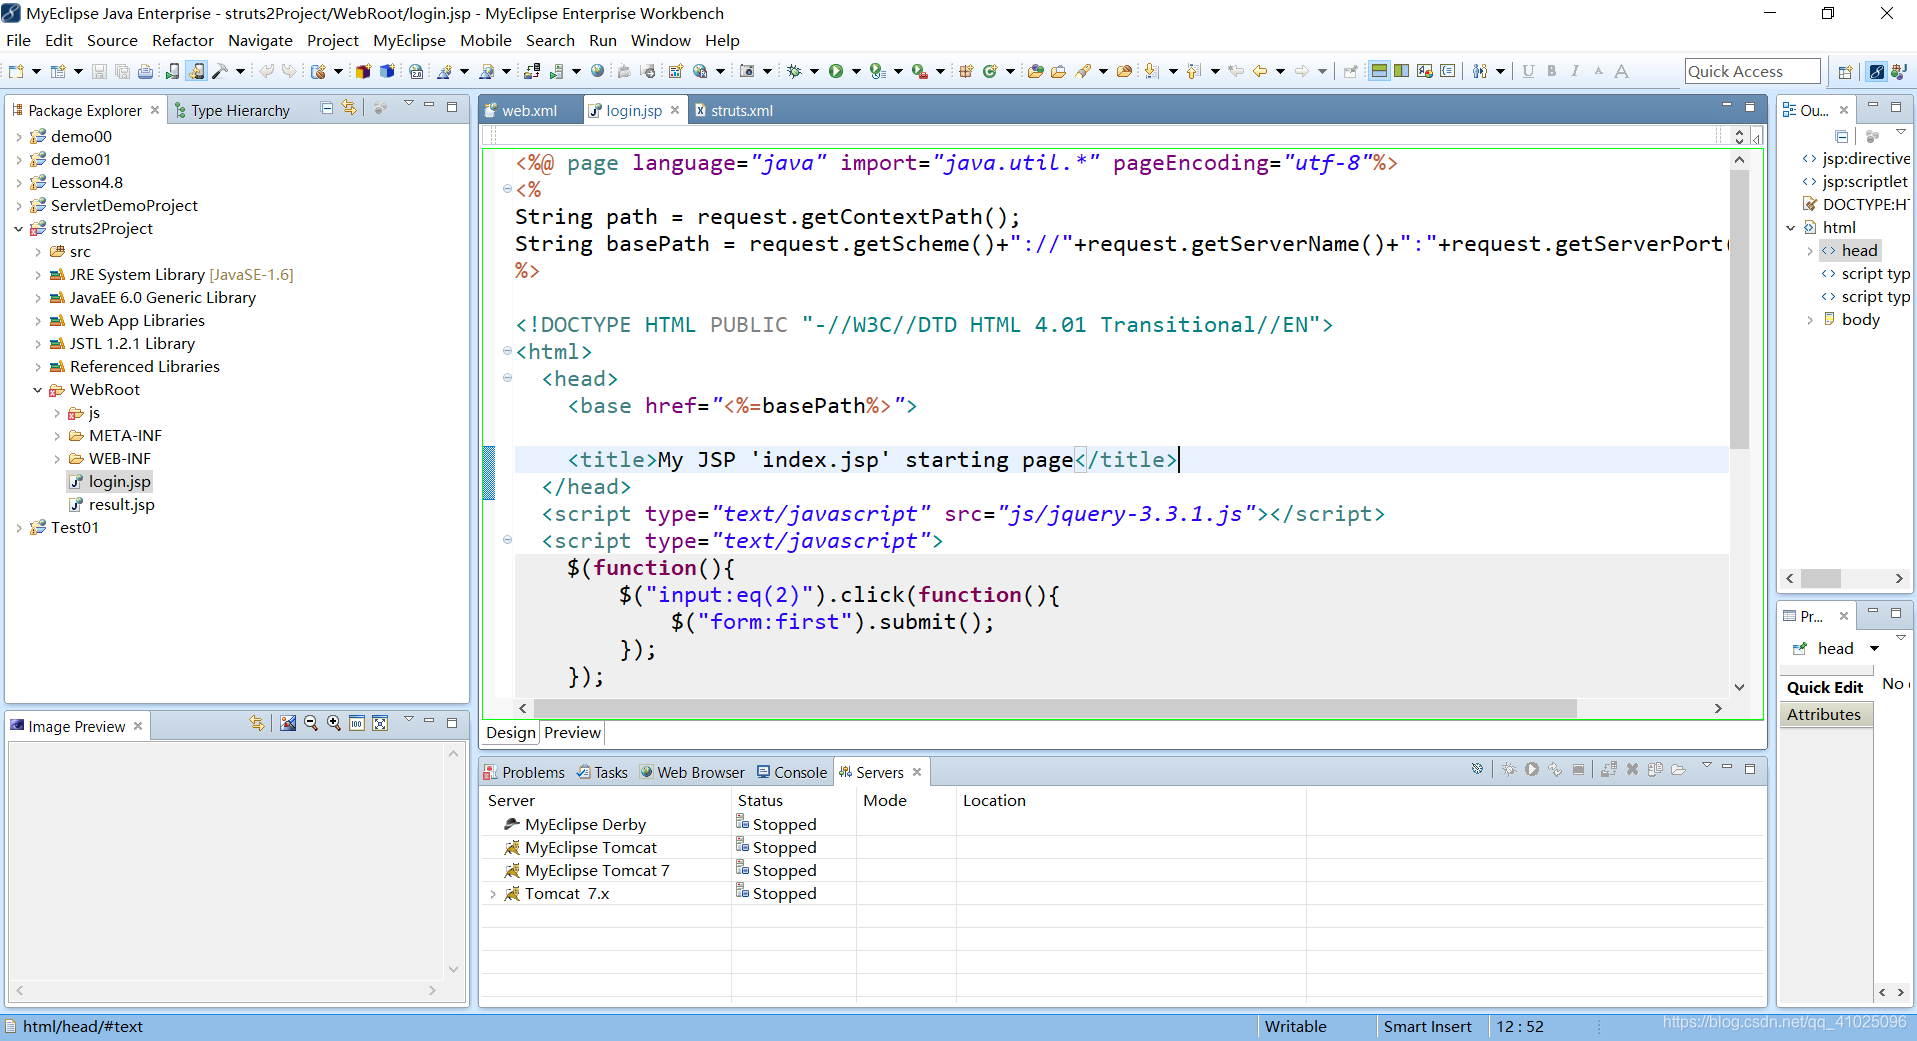Click Link with Editor in Package Explorer
The width and height of the screenshot is (1917, 1041).
[348, 107]
